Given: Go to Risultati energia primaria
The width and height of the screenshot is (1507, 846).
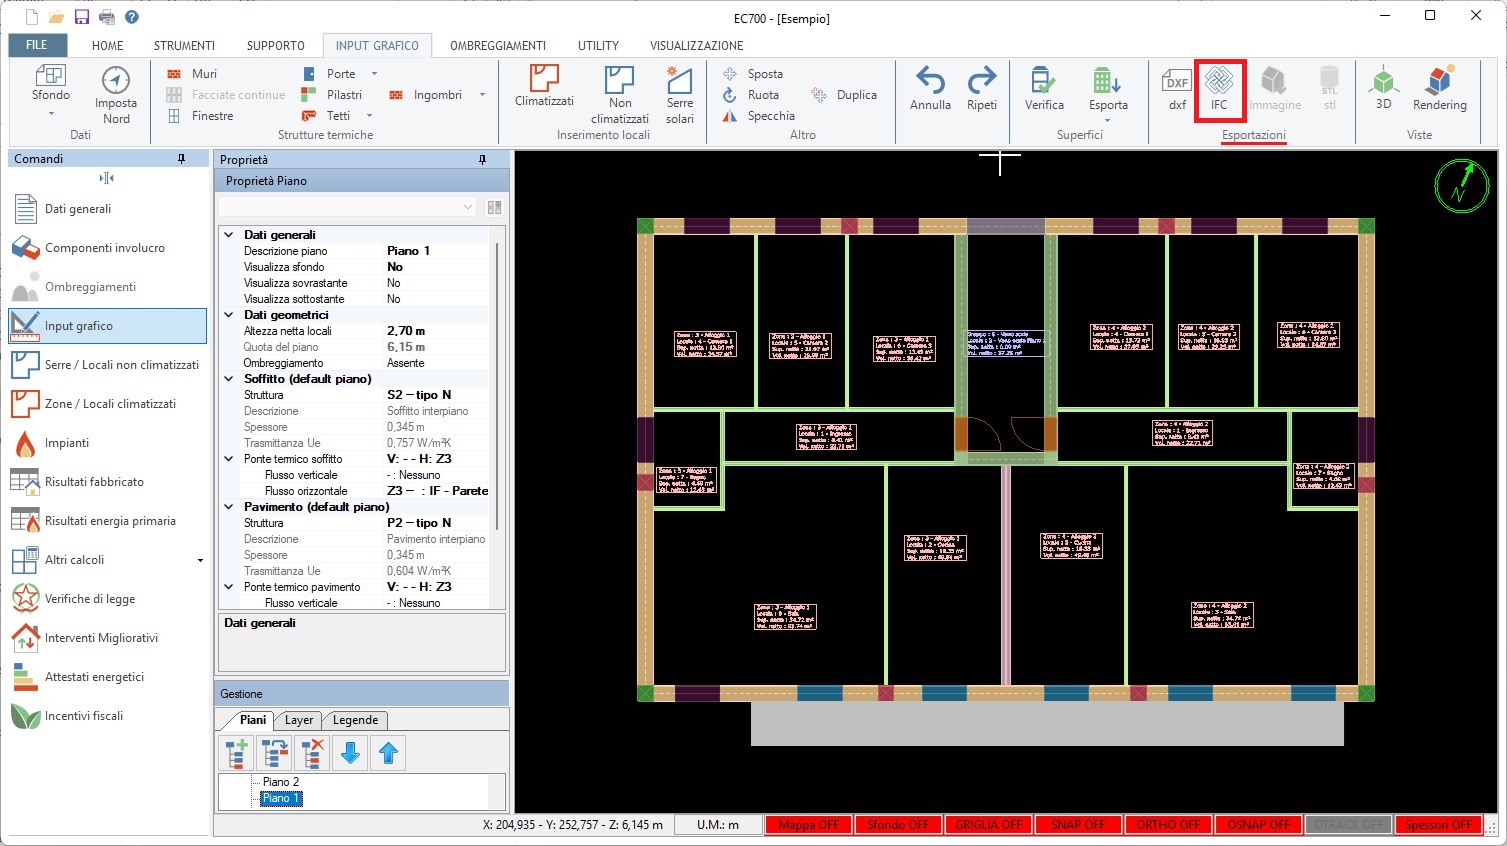Looking at the screenshot, I should tap(110, 521).
